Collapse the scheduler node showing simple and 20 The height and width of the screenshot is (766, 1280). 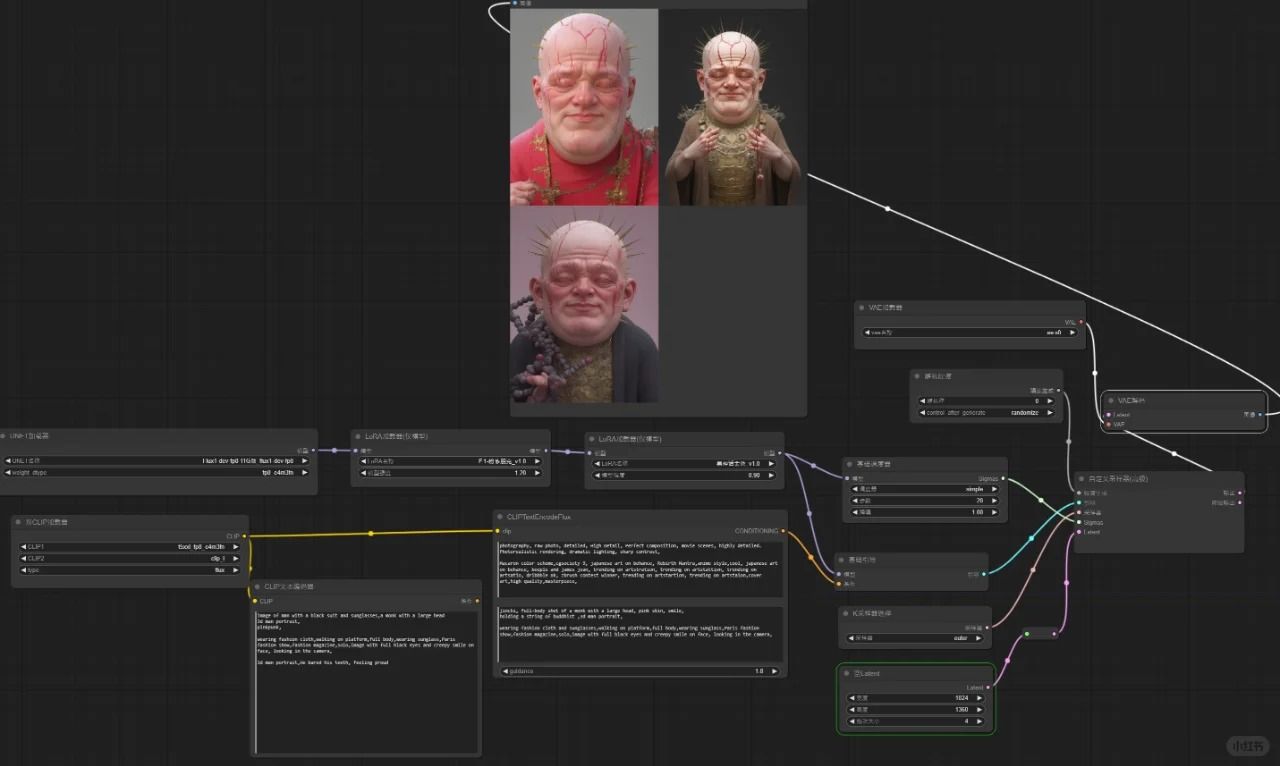850,464
